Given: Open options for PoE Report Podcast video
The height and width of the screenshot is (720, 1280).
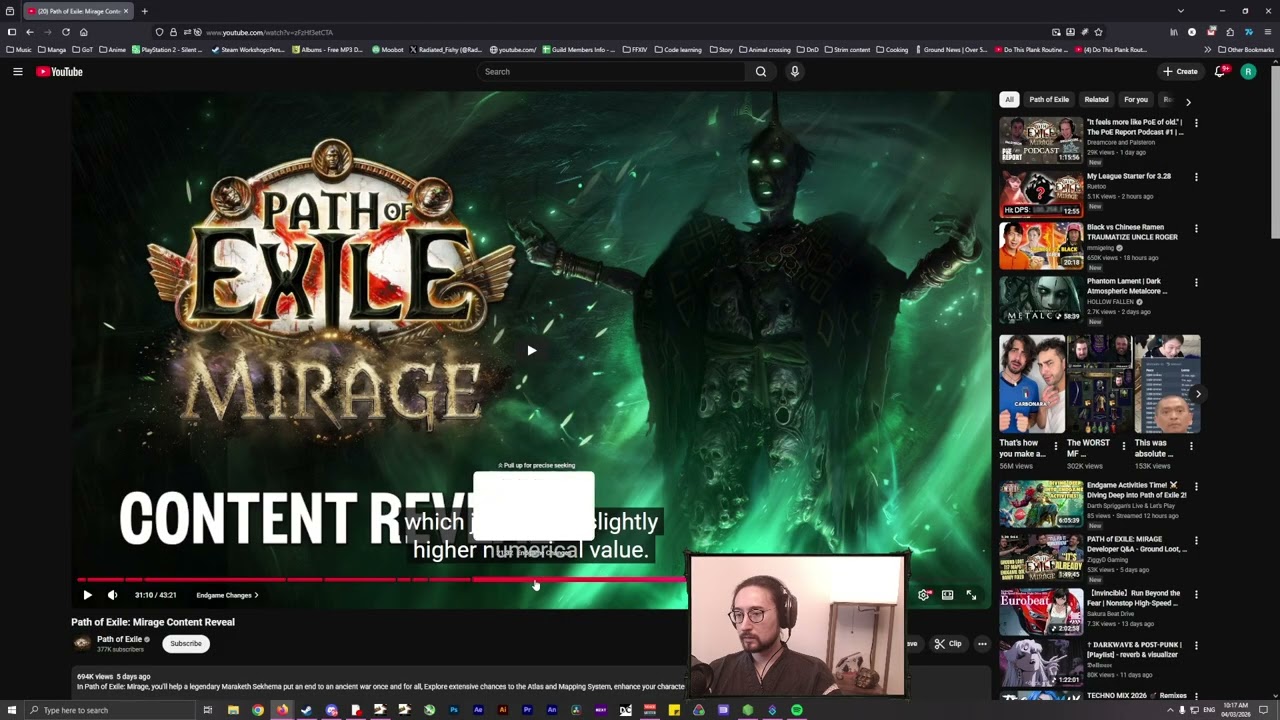Looking at the screenshot, I should pos(1196,123).
